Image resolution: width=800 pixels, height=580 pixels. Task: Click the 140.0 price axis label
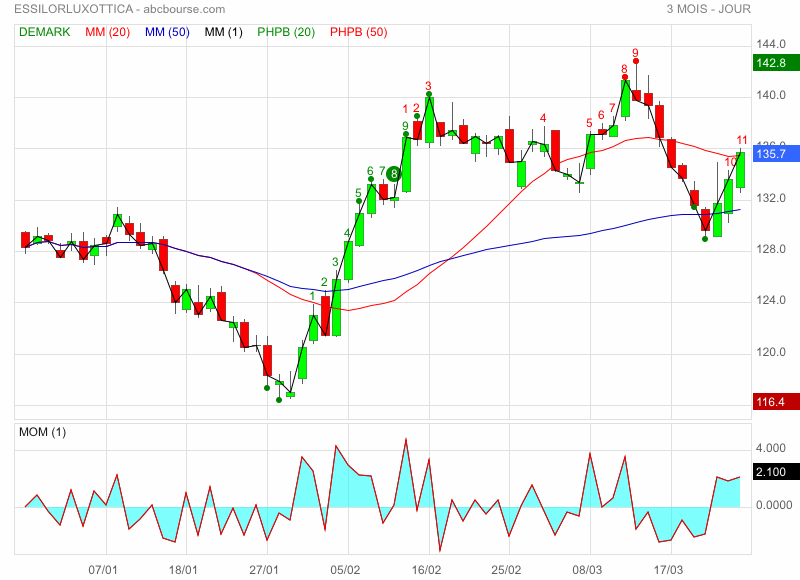pyautogui.click(x=771, y=95)
